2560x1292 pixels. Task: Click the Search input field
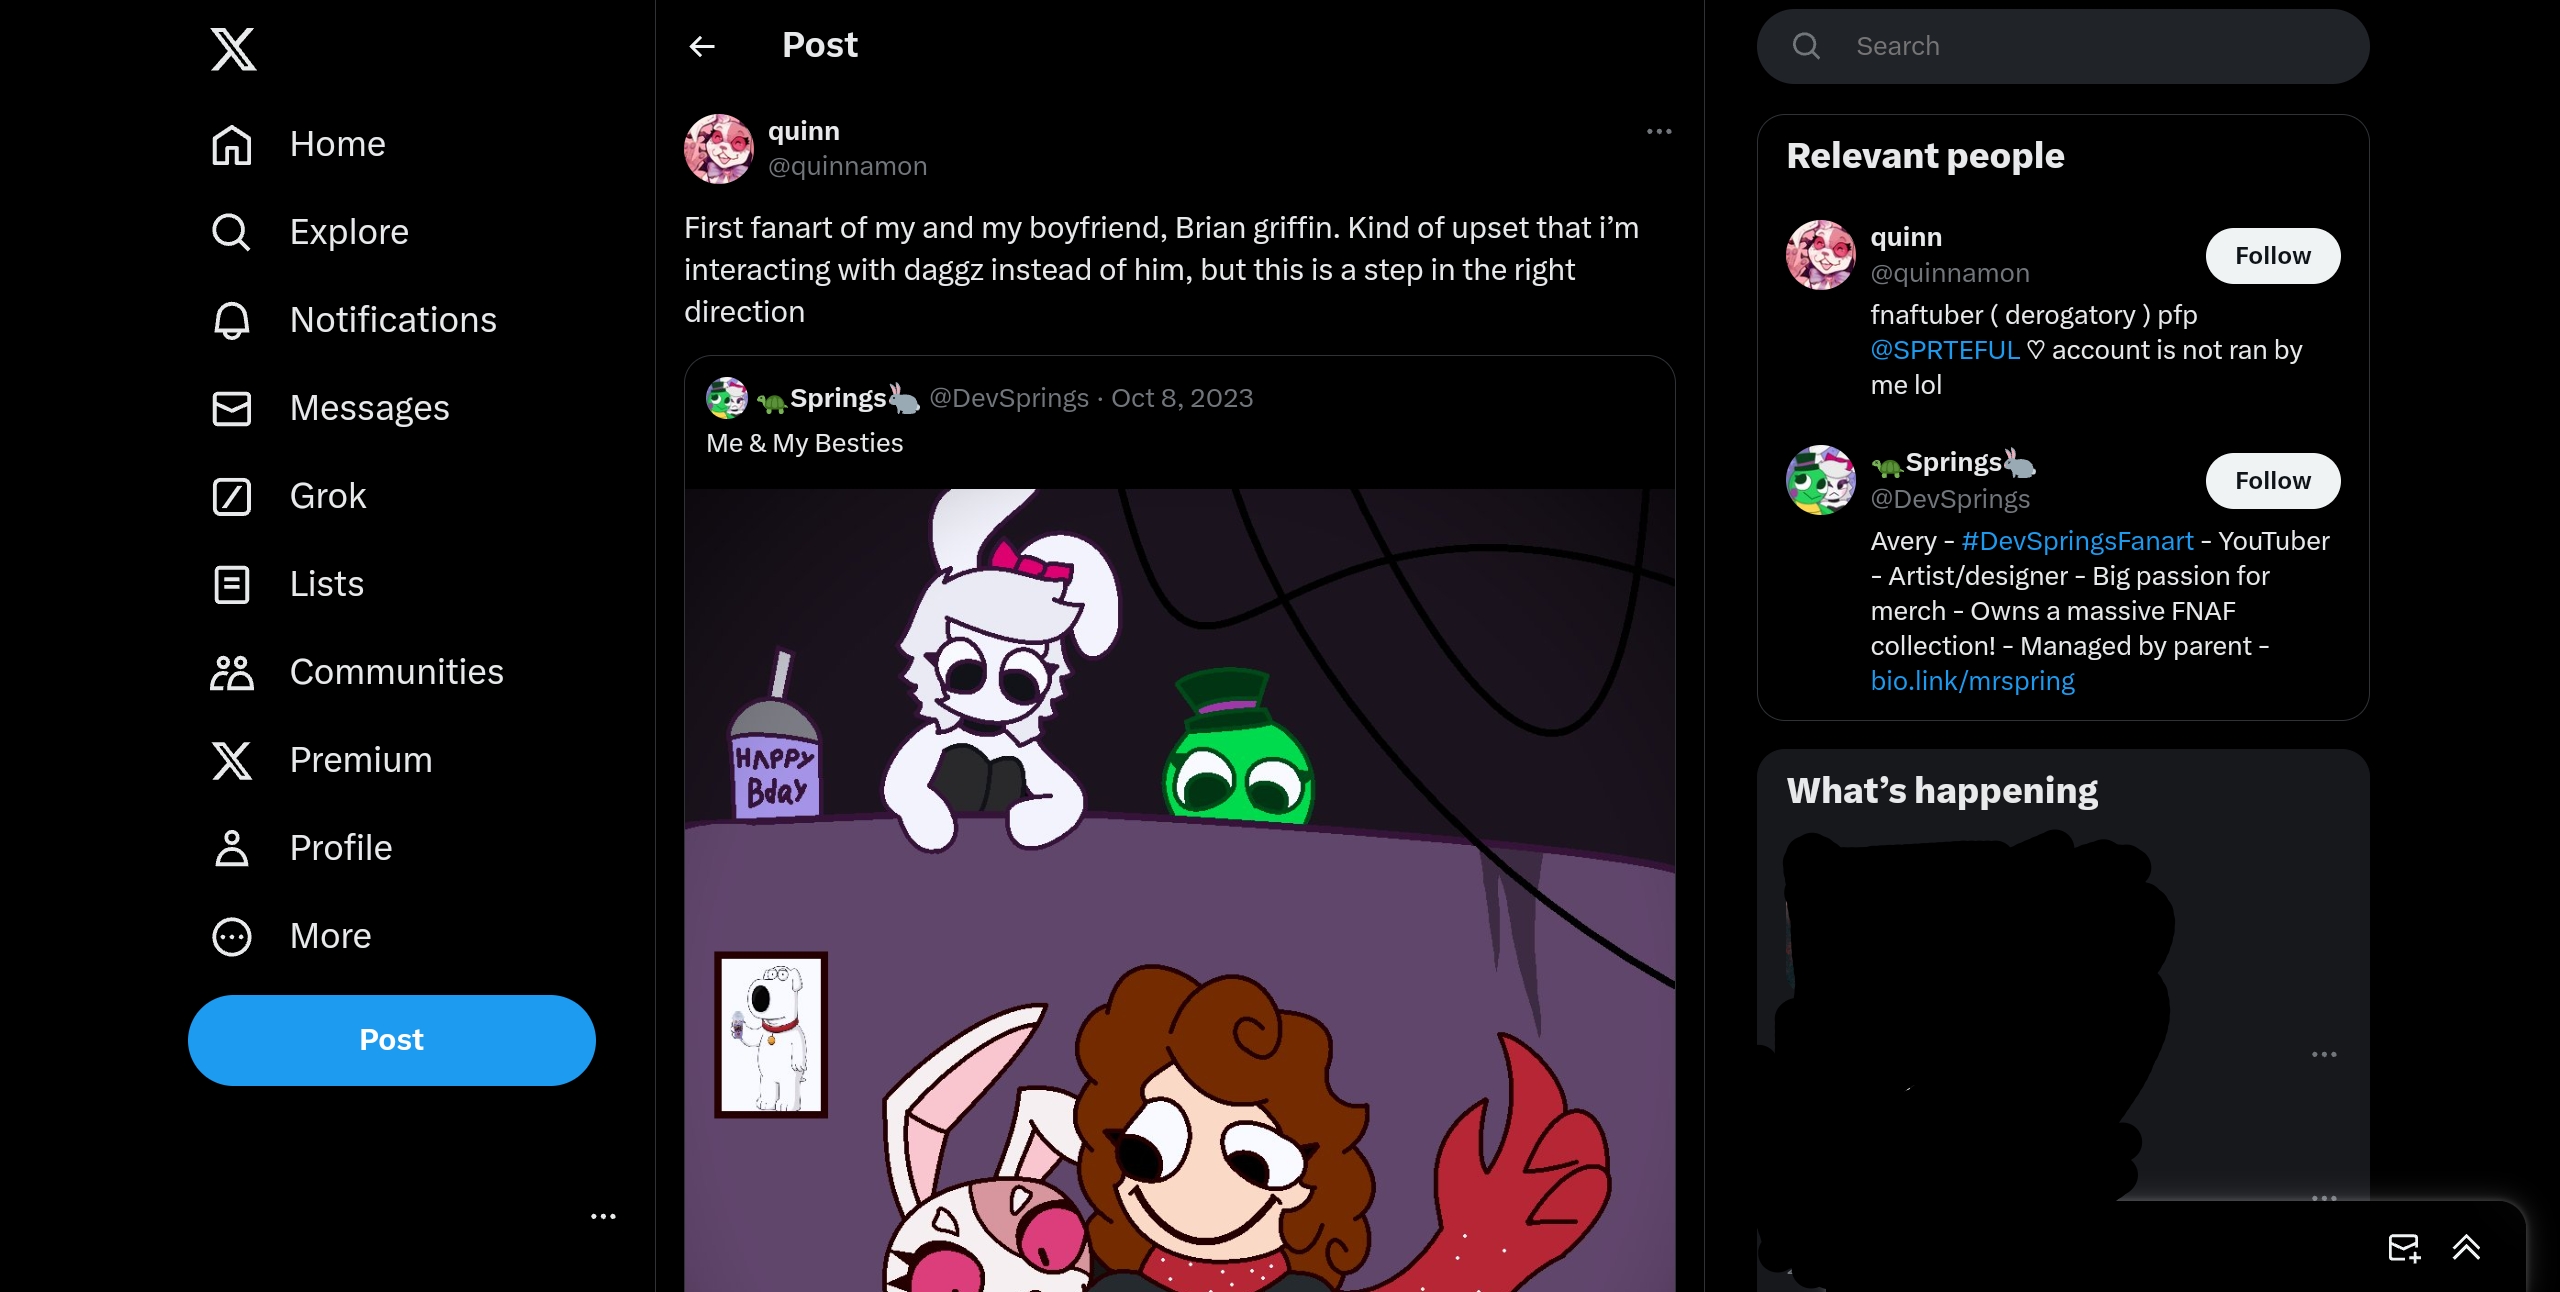tap(2063, 47)
